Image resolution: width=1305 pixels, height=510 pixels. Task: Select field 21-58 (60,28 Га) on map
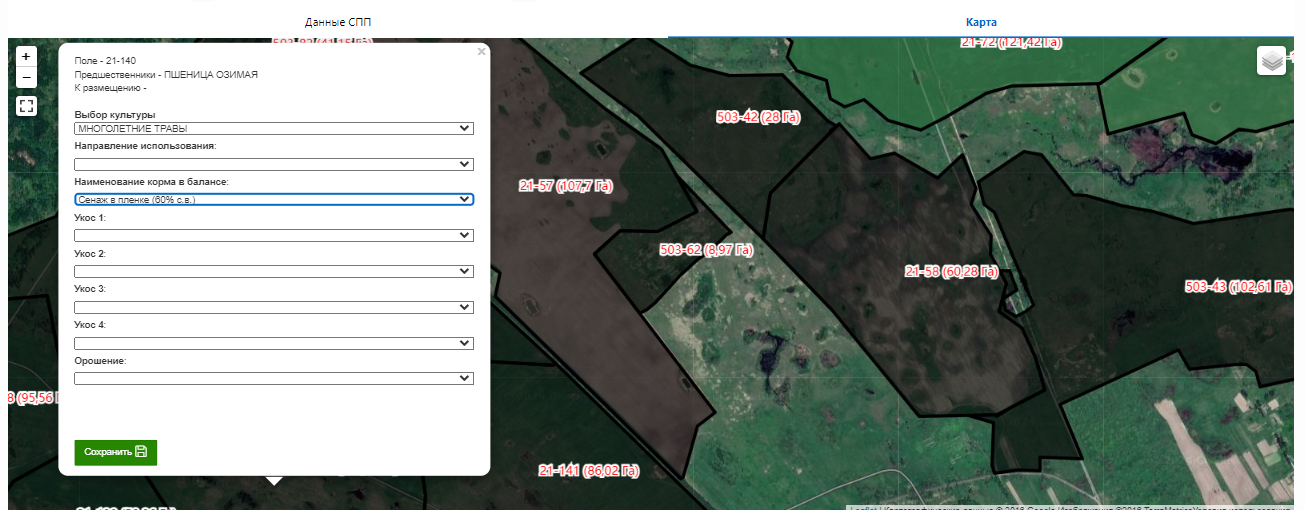tap(951, 272)
